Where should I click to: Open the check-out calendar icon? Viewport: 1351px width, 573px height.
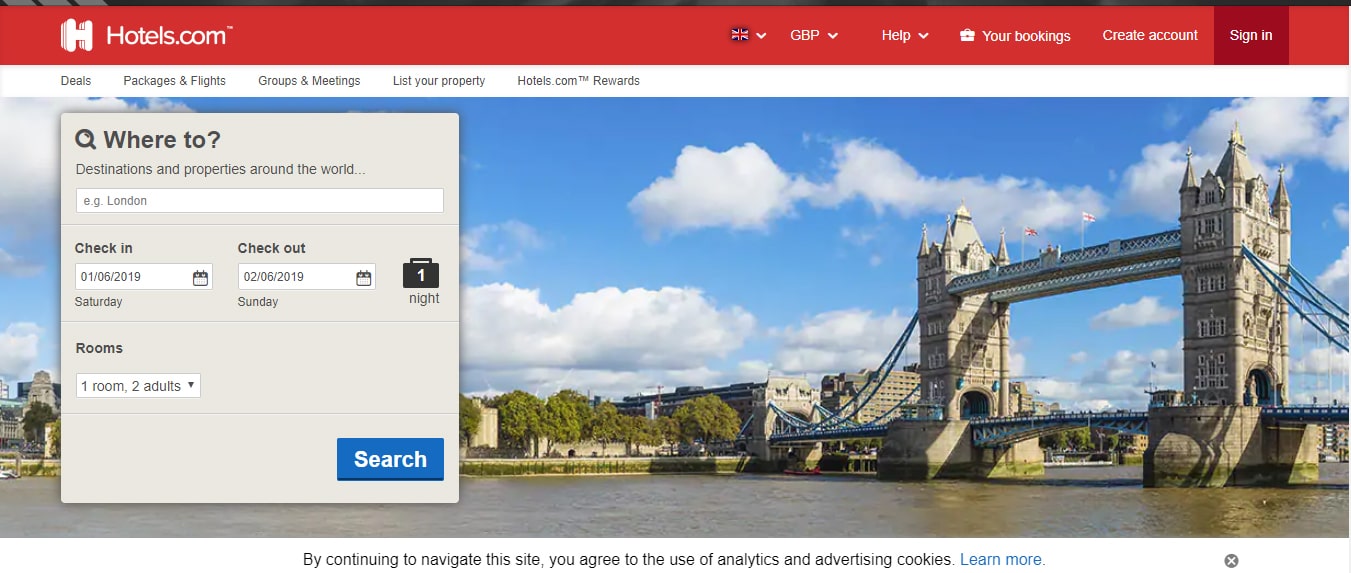click(363, 278)
